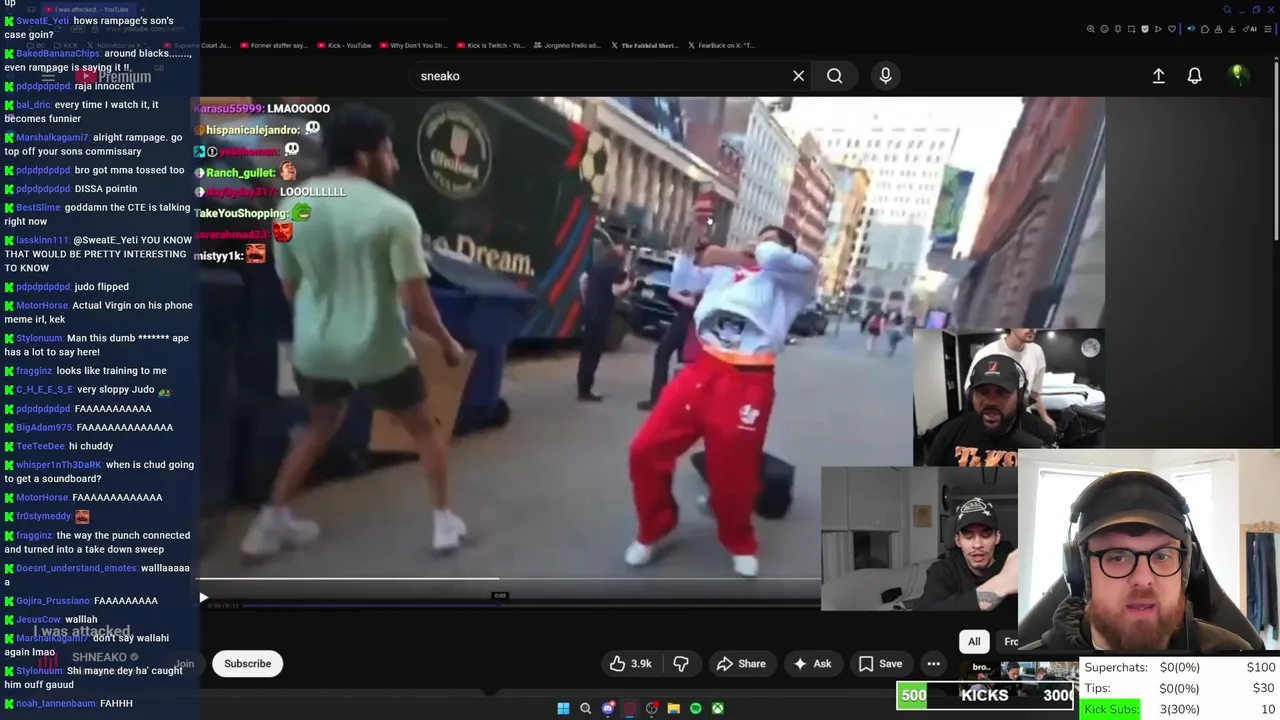Open the more actions ellipsis menu
The height and width of the screenshot is (720, 1280).
click(933, 664)
